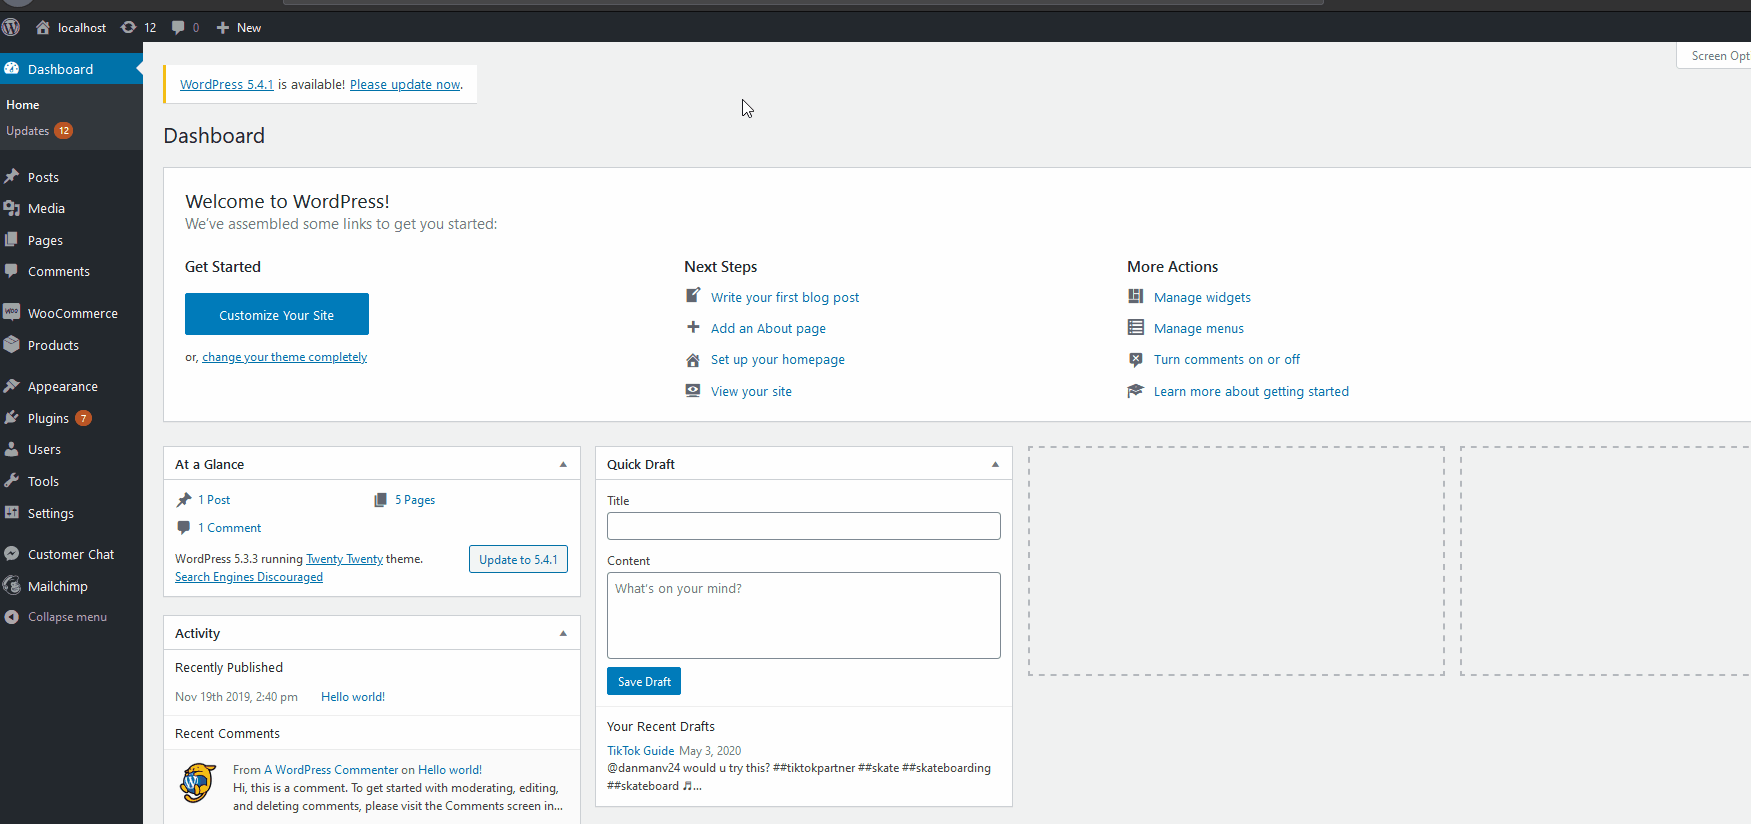
Task: Open the updates refresh icon showing 12
Action: 128,27
